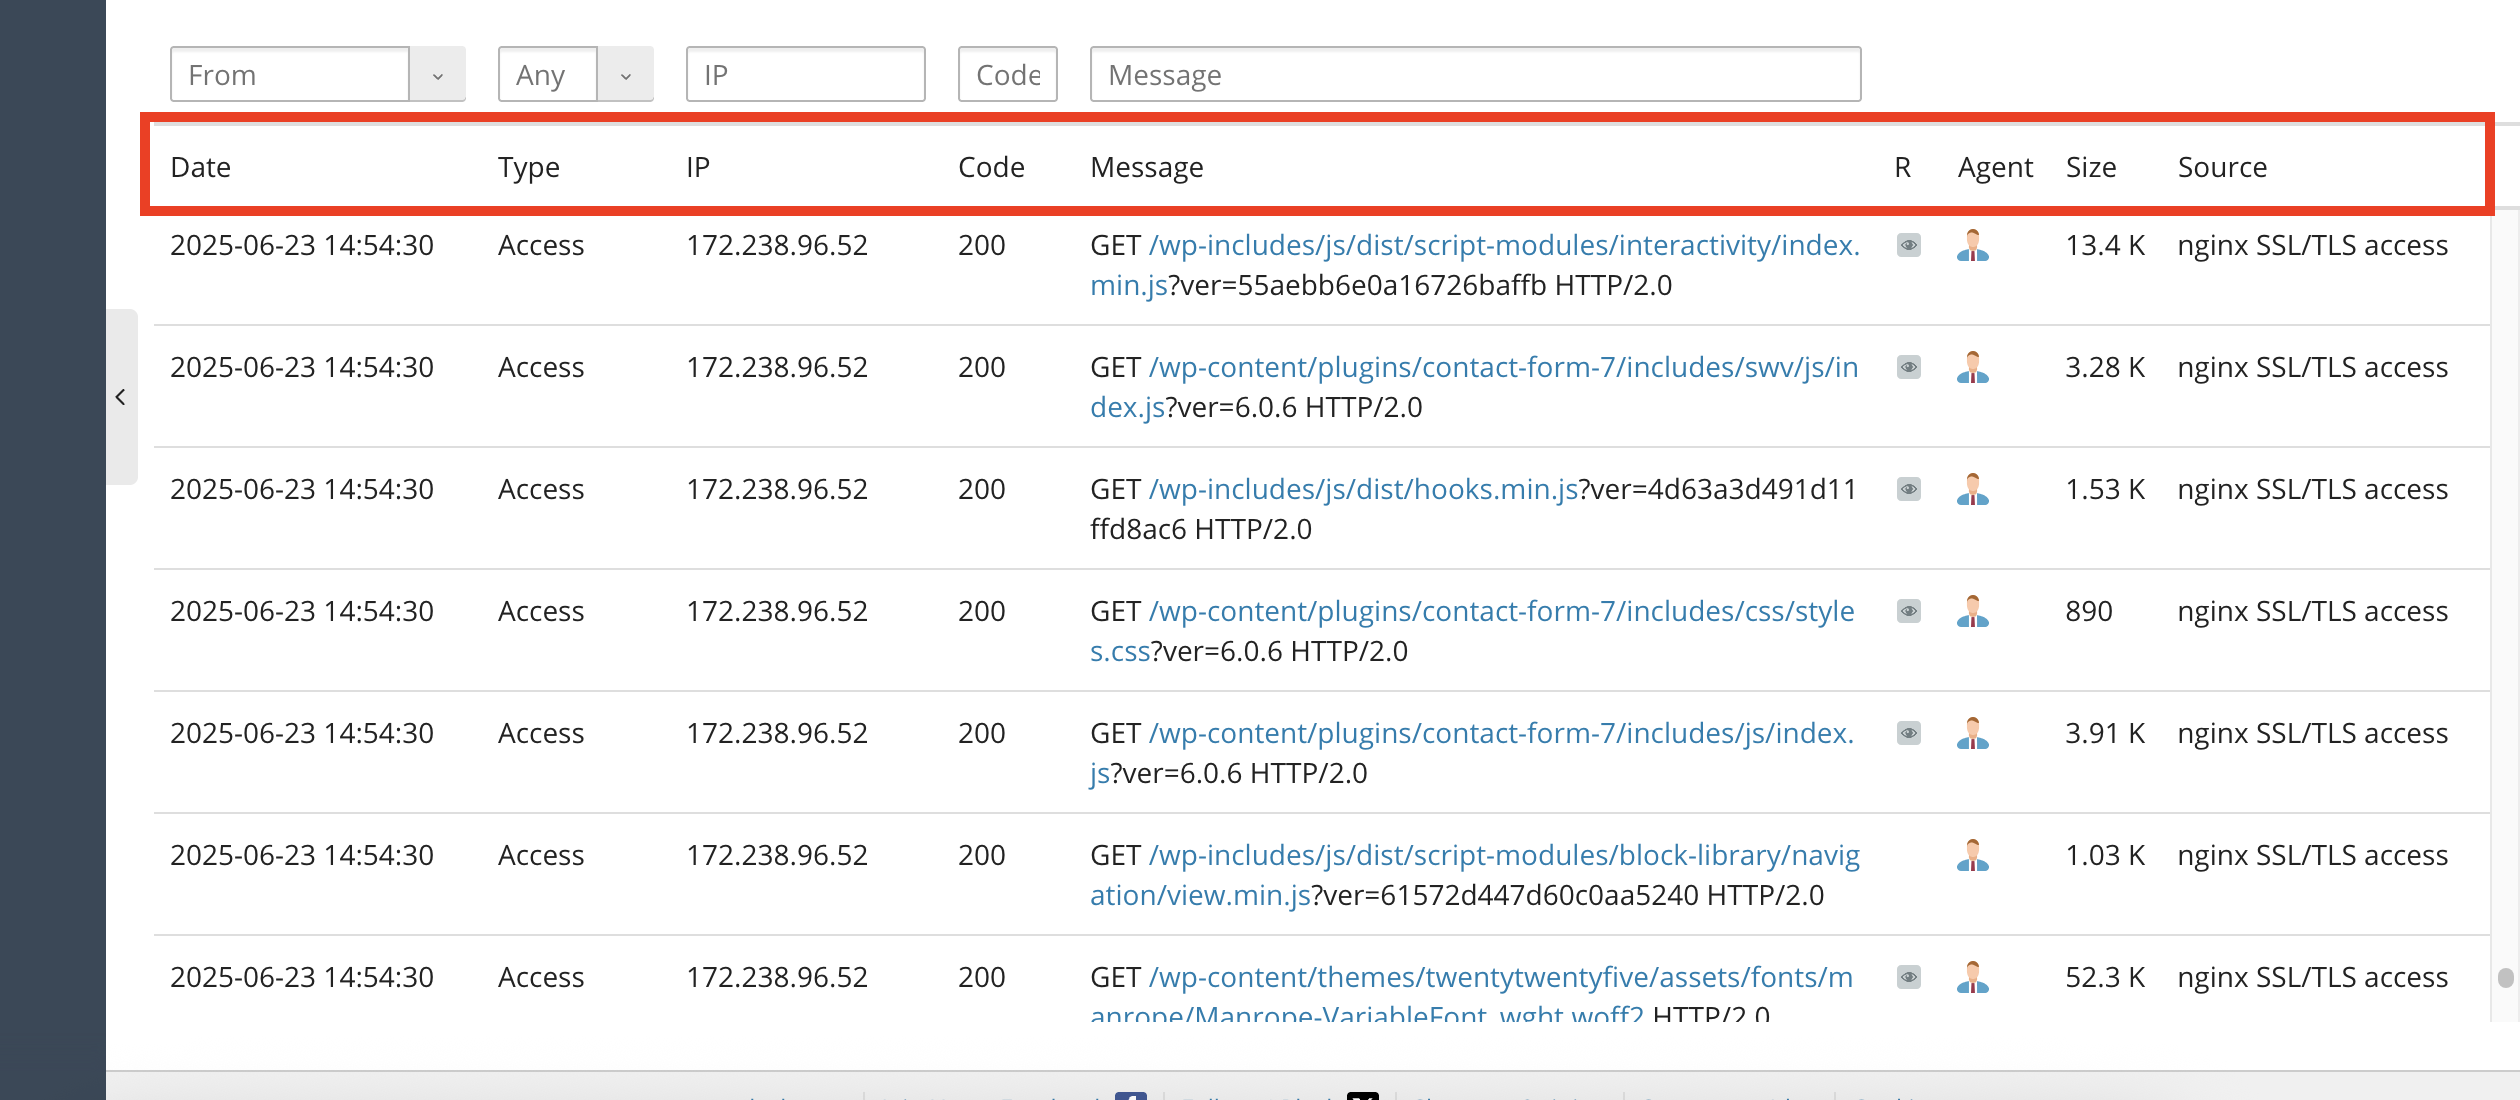Open the From date dropdown arrow
Screen dimensions: 2520x1100
coord(437,75)
